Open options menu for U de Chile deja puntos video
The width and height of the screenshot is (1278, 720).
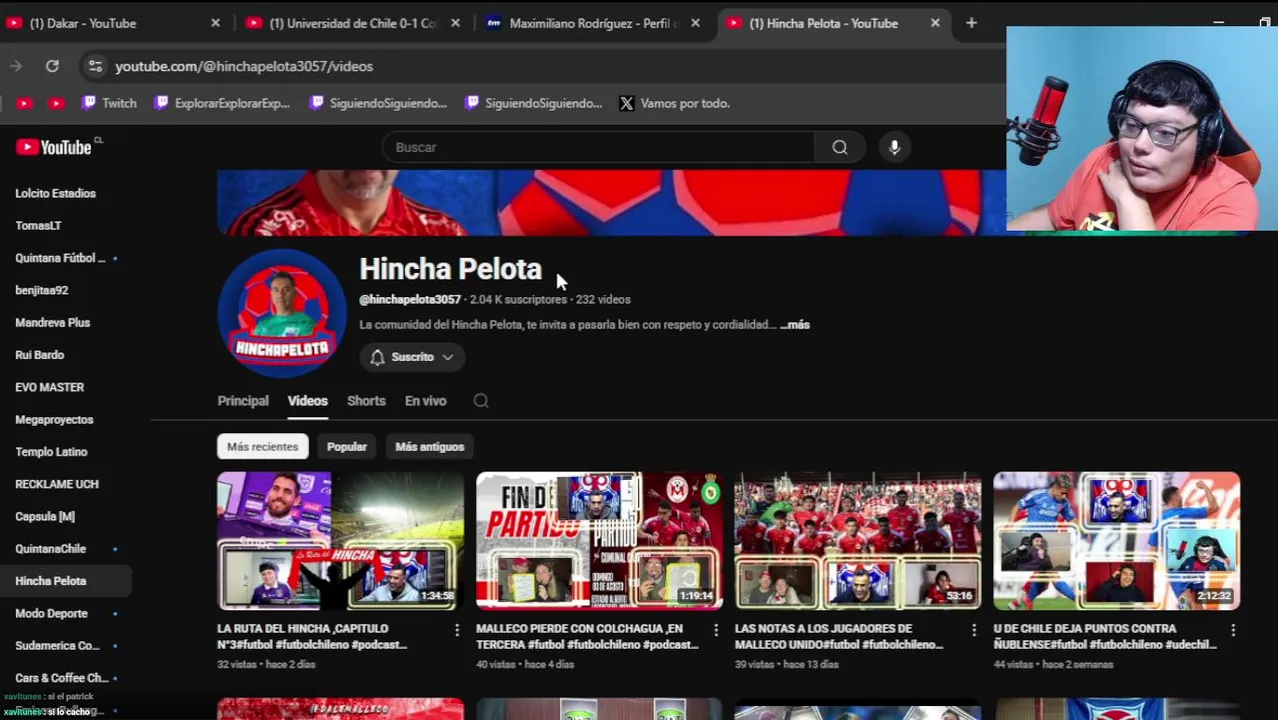[x=1233, y=630]
